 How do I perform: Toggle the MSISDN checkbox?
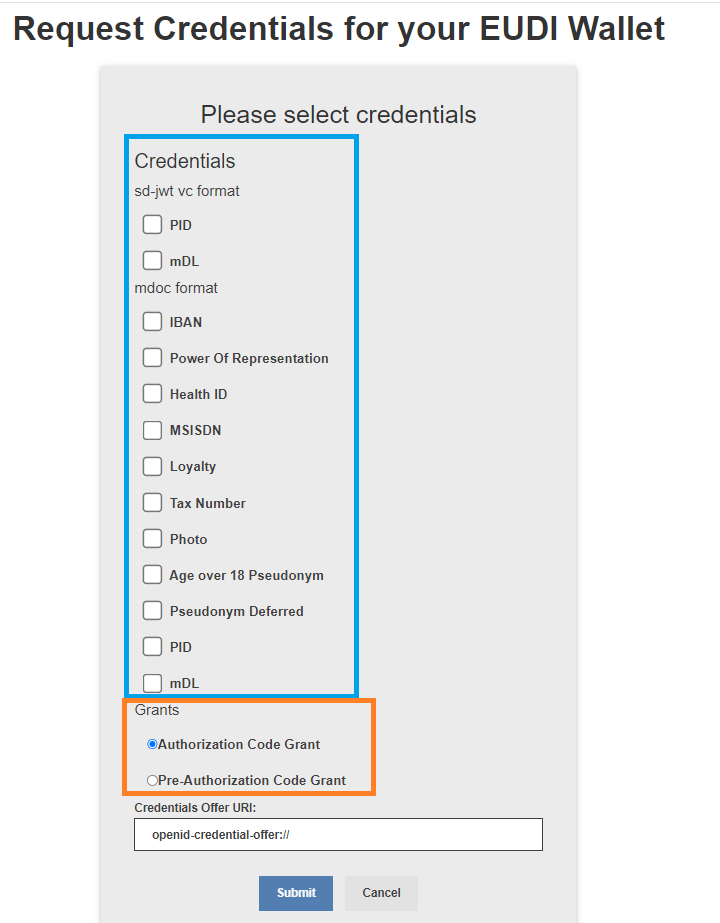[152, 430]
